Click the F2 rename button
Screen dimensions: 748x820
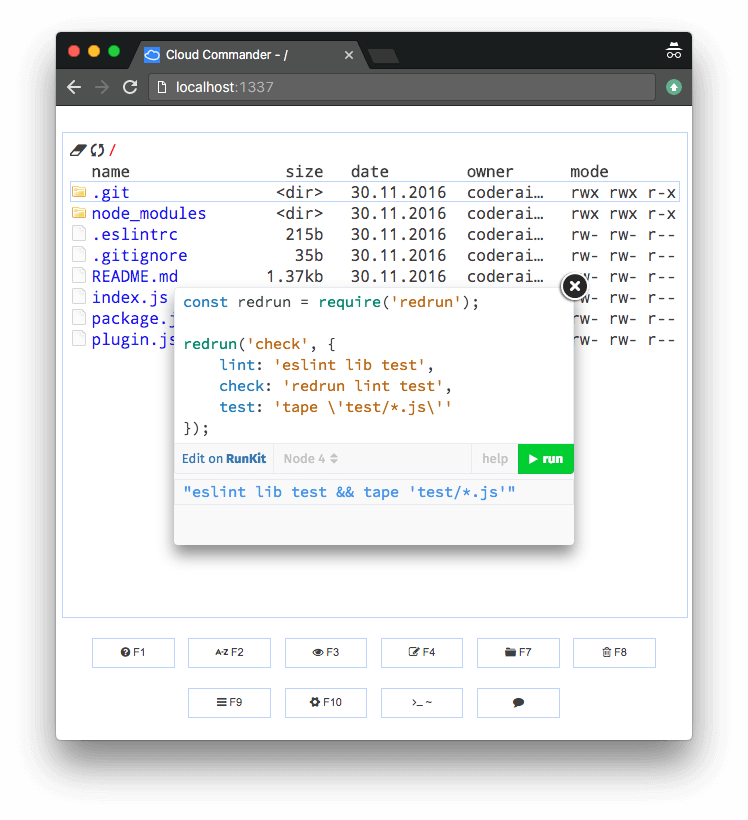pos(229,652)
